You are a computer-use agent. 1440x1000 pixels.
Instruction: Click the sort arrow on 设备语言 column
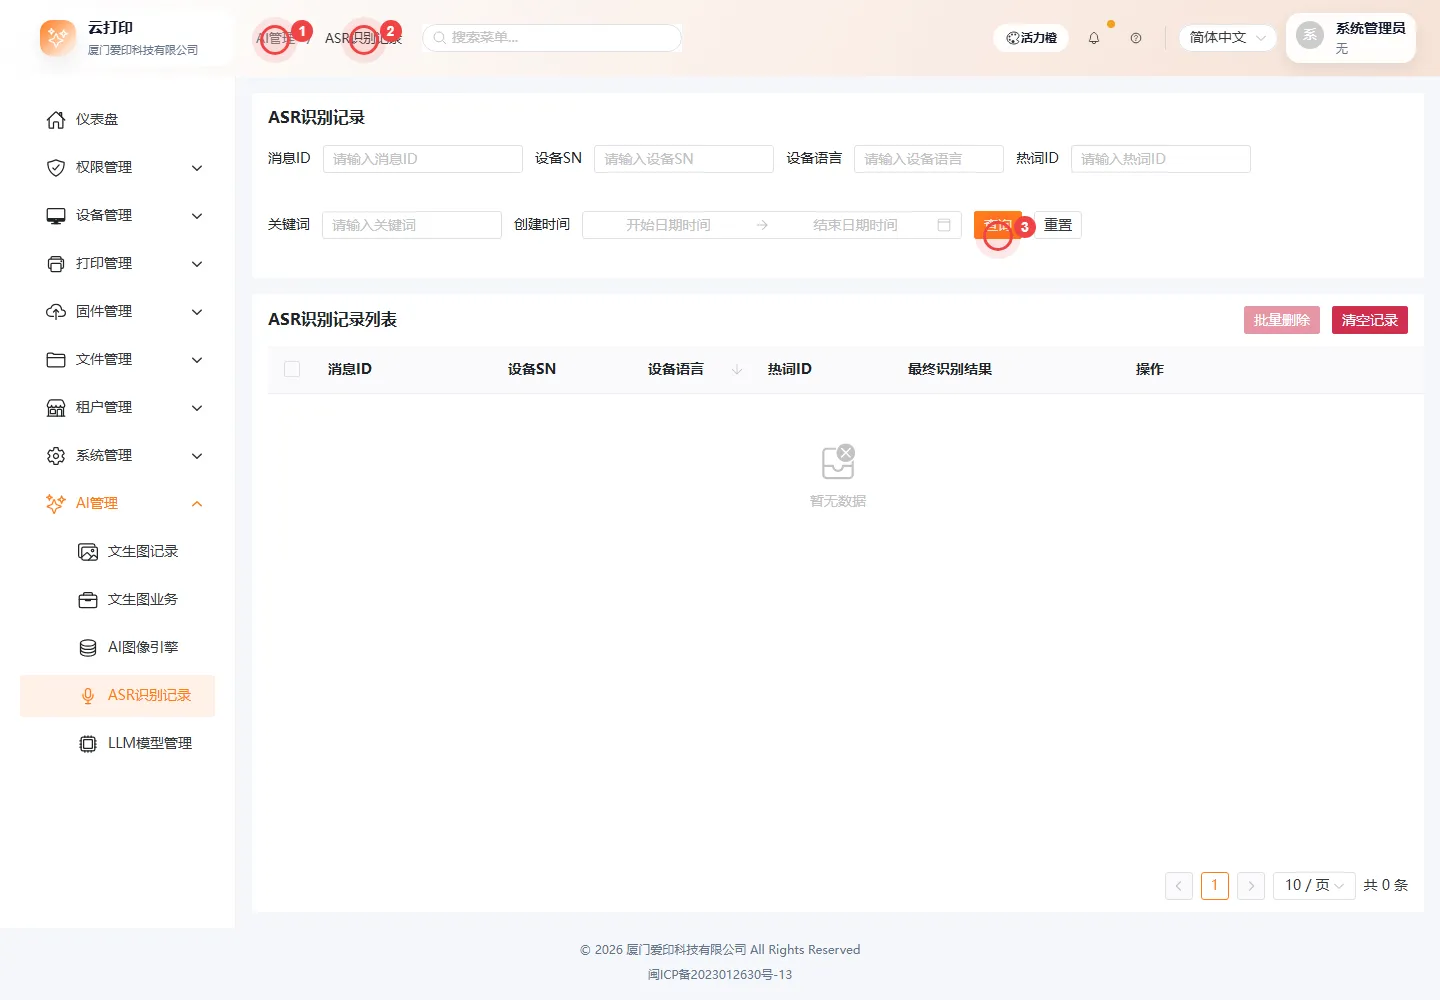pyautogui.click(x=737, y=370)
